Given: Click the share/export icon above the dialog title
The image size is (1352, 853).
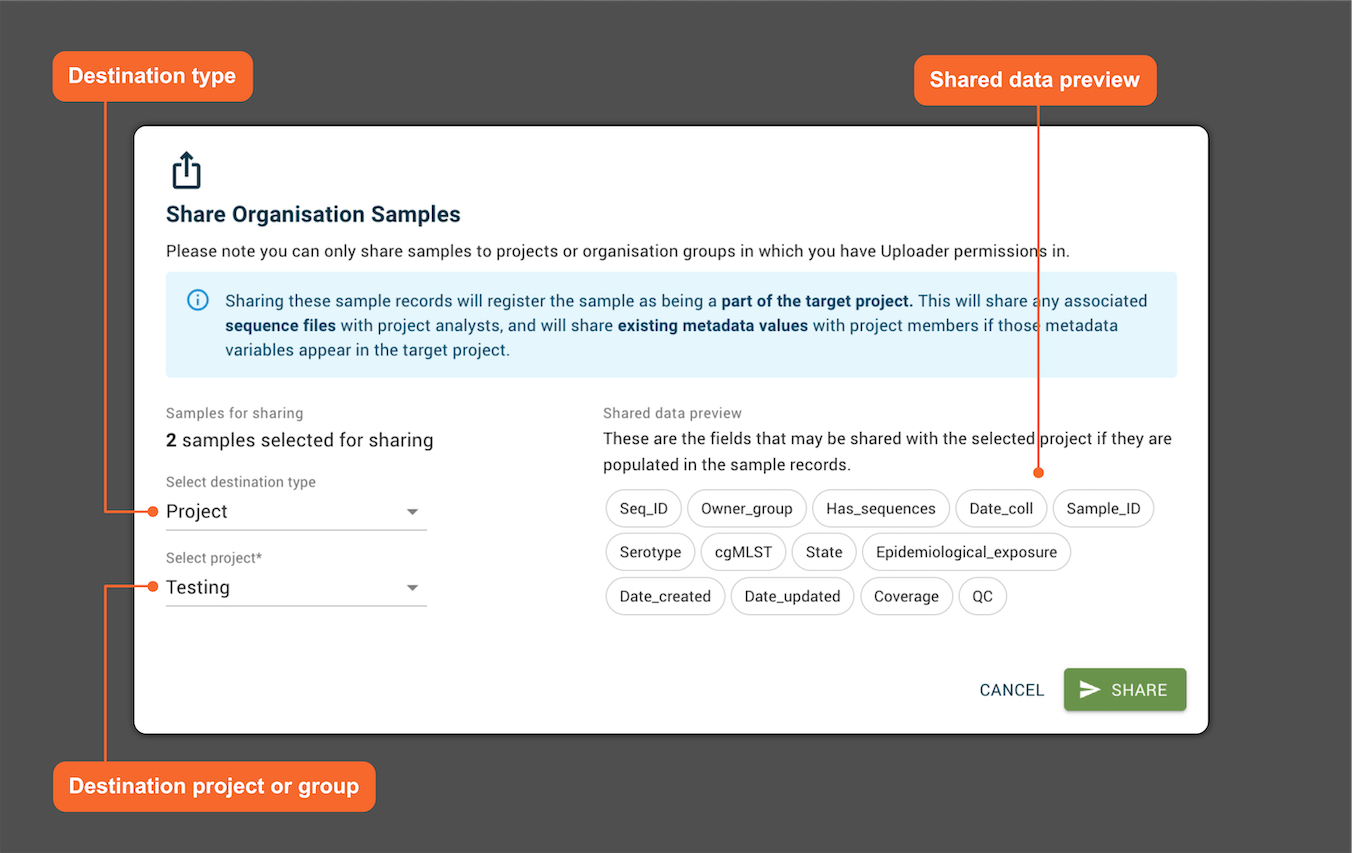Looking at the screenshot, I should [x=187, y=170].
